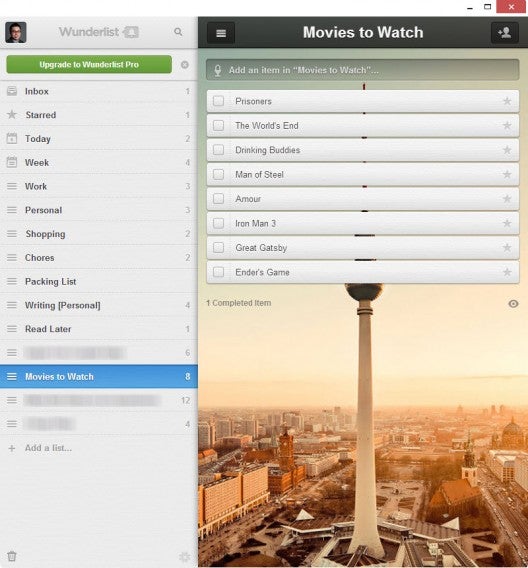Select the Writing [Personal] list

click(99, 305)
